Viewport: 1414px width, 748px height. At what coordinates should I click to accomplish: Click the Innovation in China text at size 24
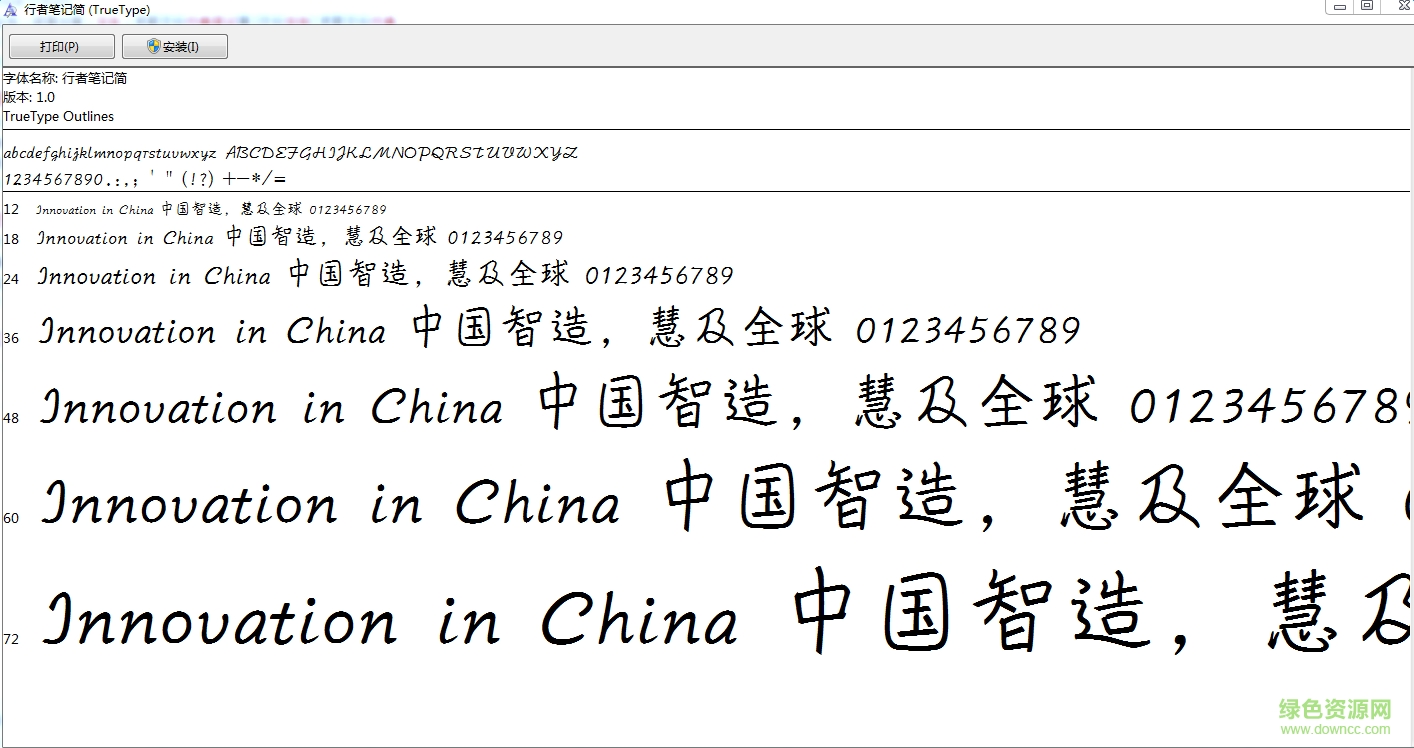155,276
